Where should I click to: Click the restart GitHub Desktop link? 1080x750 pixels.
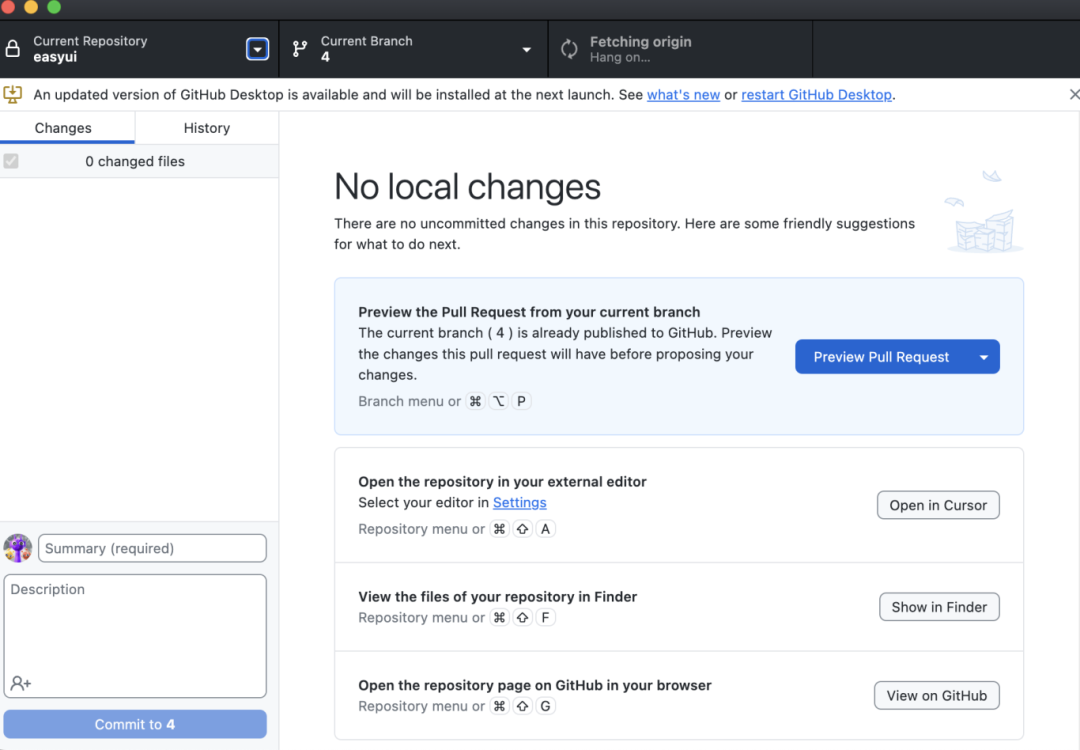tap(816, 95)
